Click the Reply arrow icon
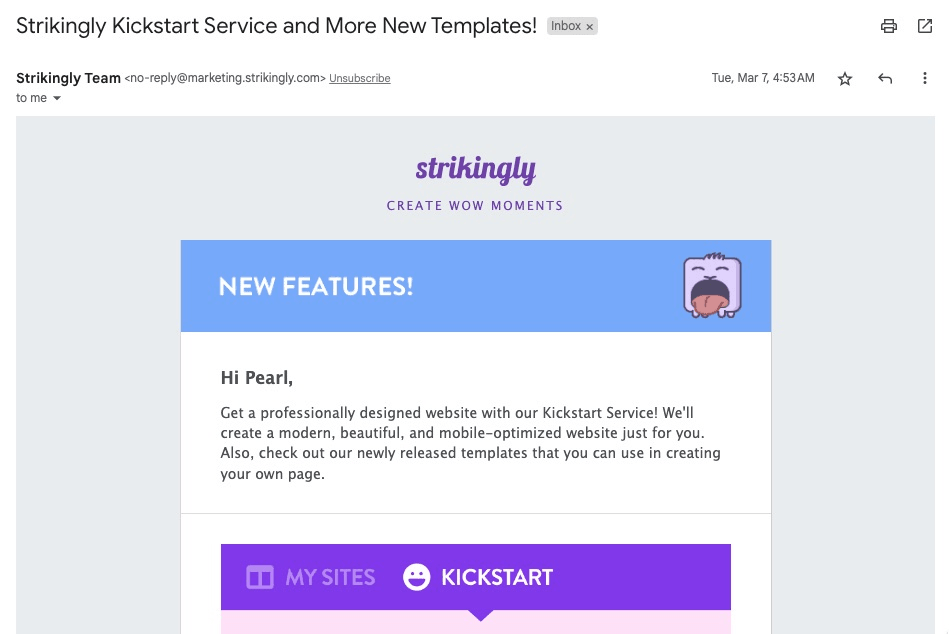The width and height of the screenshot is (949, 634). click(884, 78)
